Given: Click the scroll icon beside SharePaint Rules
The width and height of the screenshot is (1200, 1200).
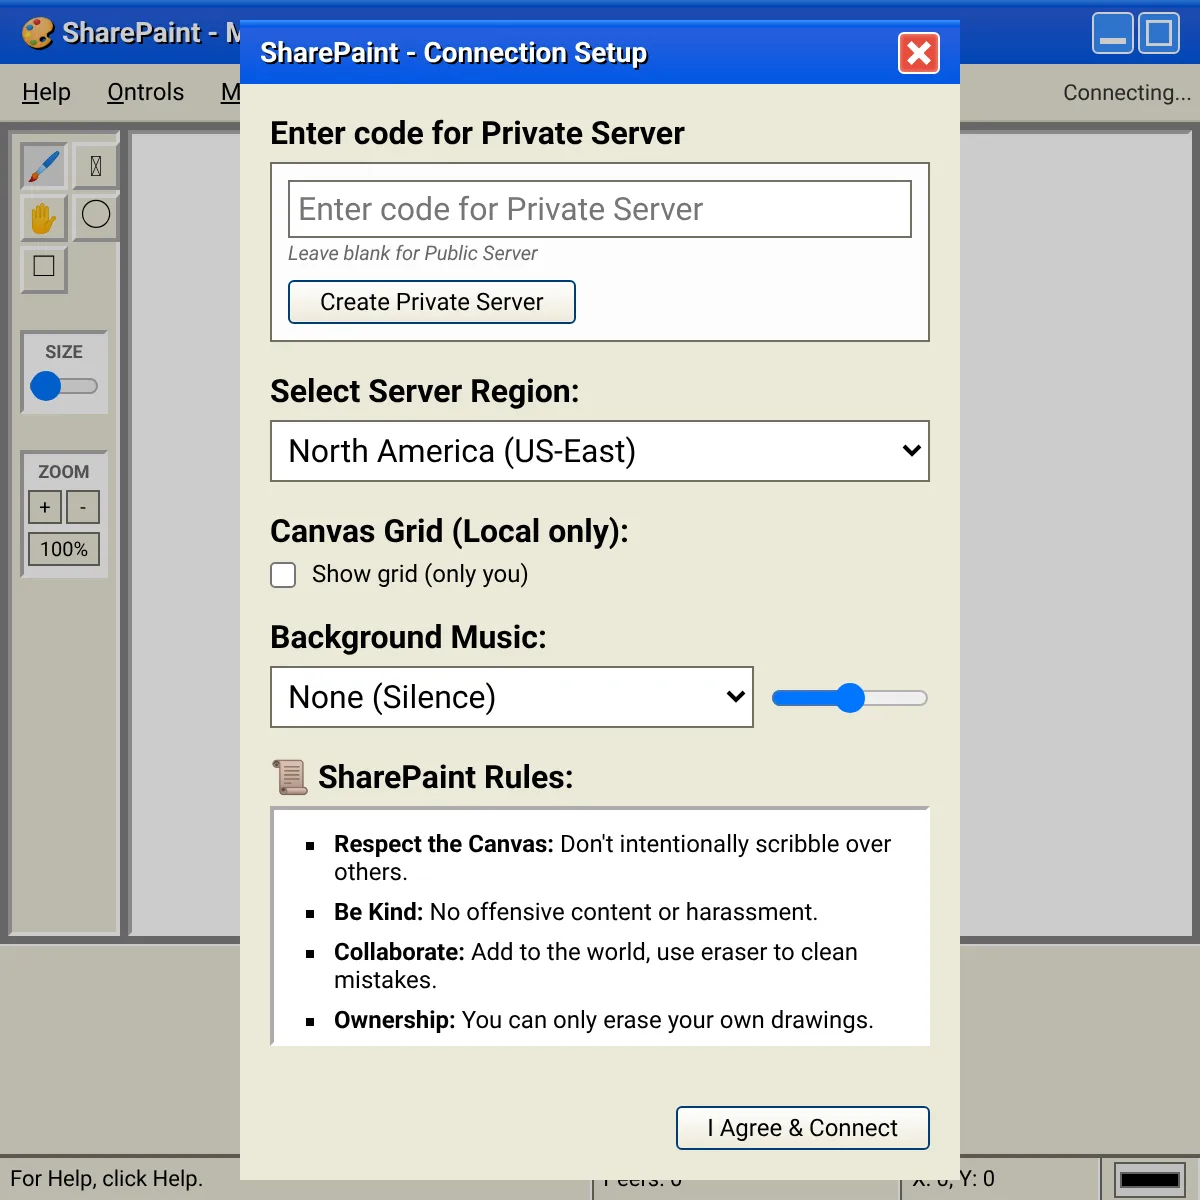Looking at the screenshot, I should [x=290, y=777].
